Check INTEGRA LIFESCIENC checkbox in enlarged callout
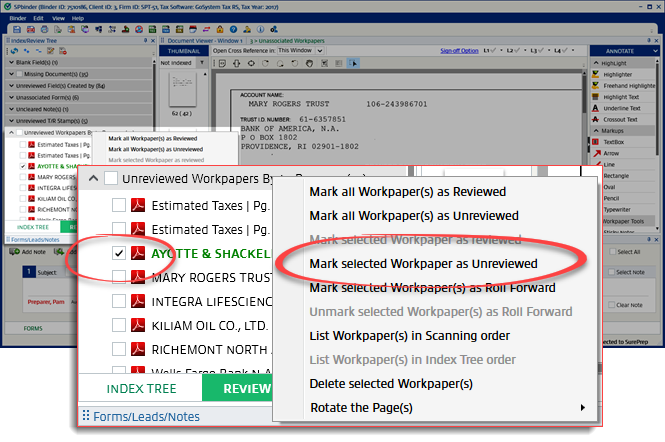Viewport: 665px width, 442px height. 119,301
